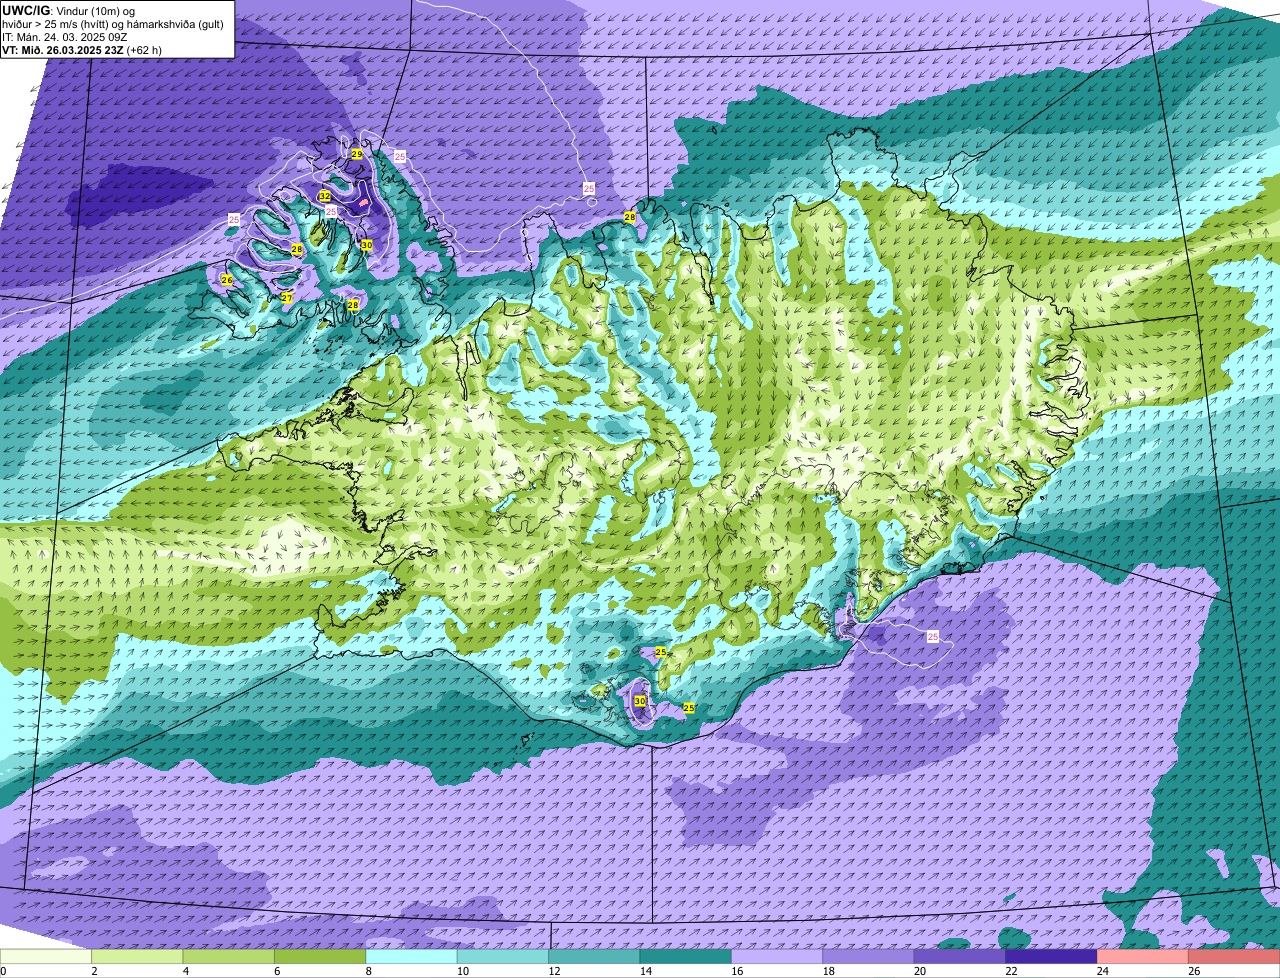Click the 22–24 m/s dark indigo swatch
The image size is (1280, 978).
(1052, 957)
